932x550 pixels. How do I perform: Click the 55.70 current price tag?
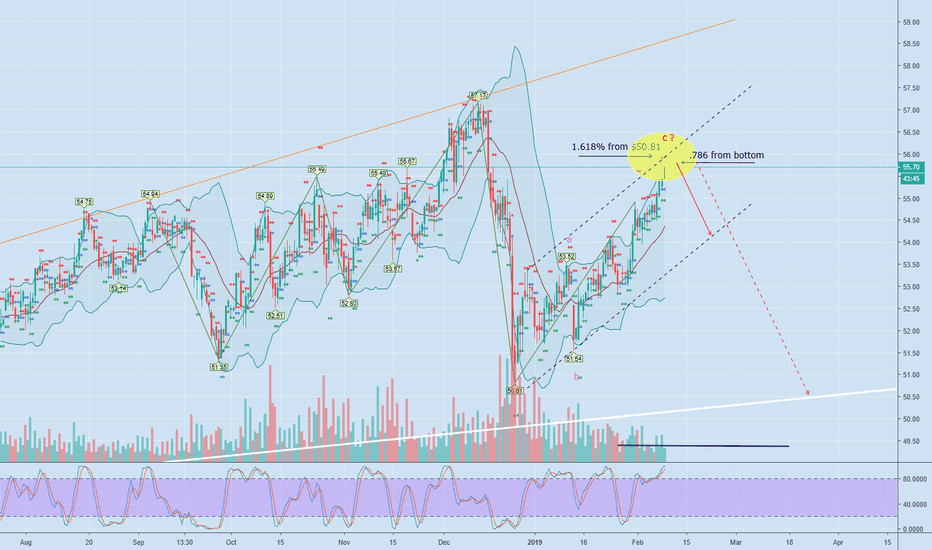[x=911, y=168]
